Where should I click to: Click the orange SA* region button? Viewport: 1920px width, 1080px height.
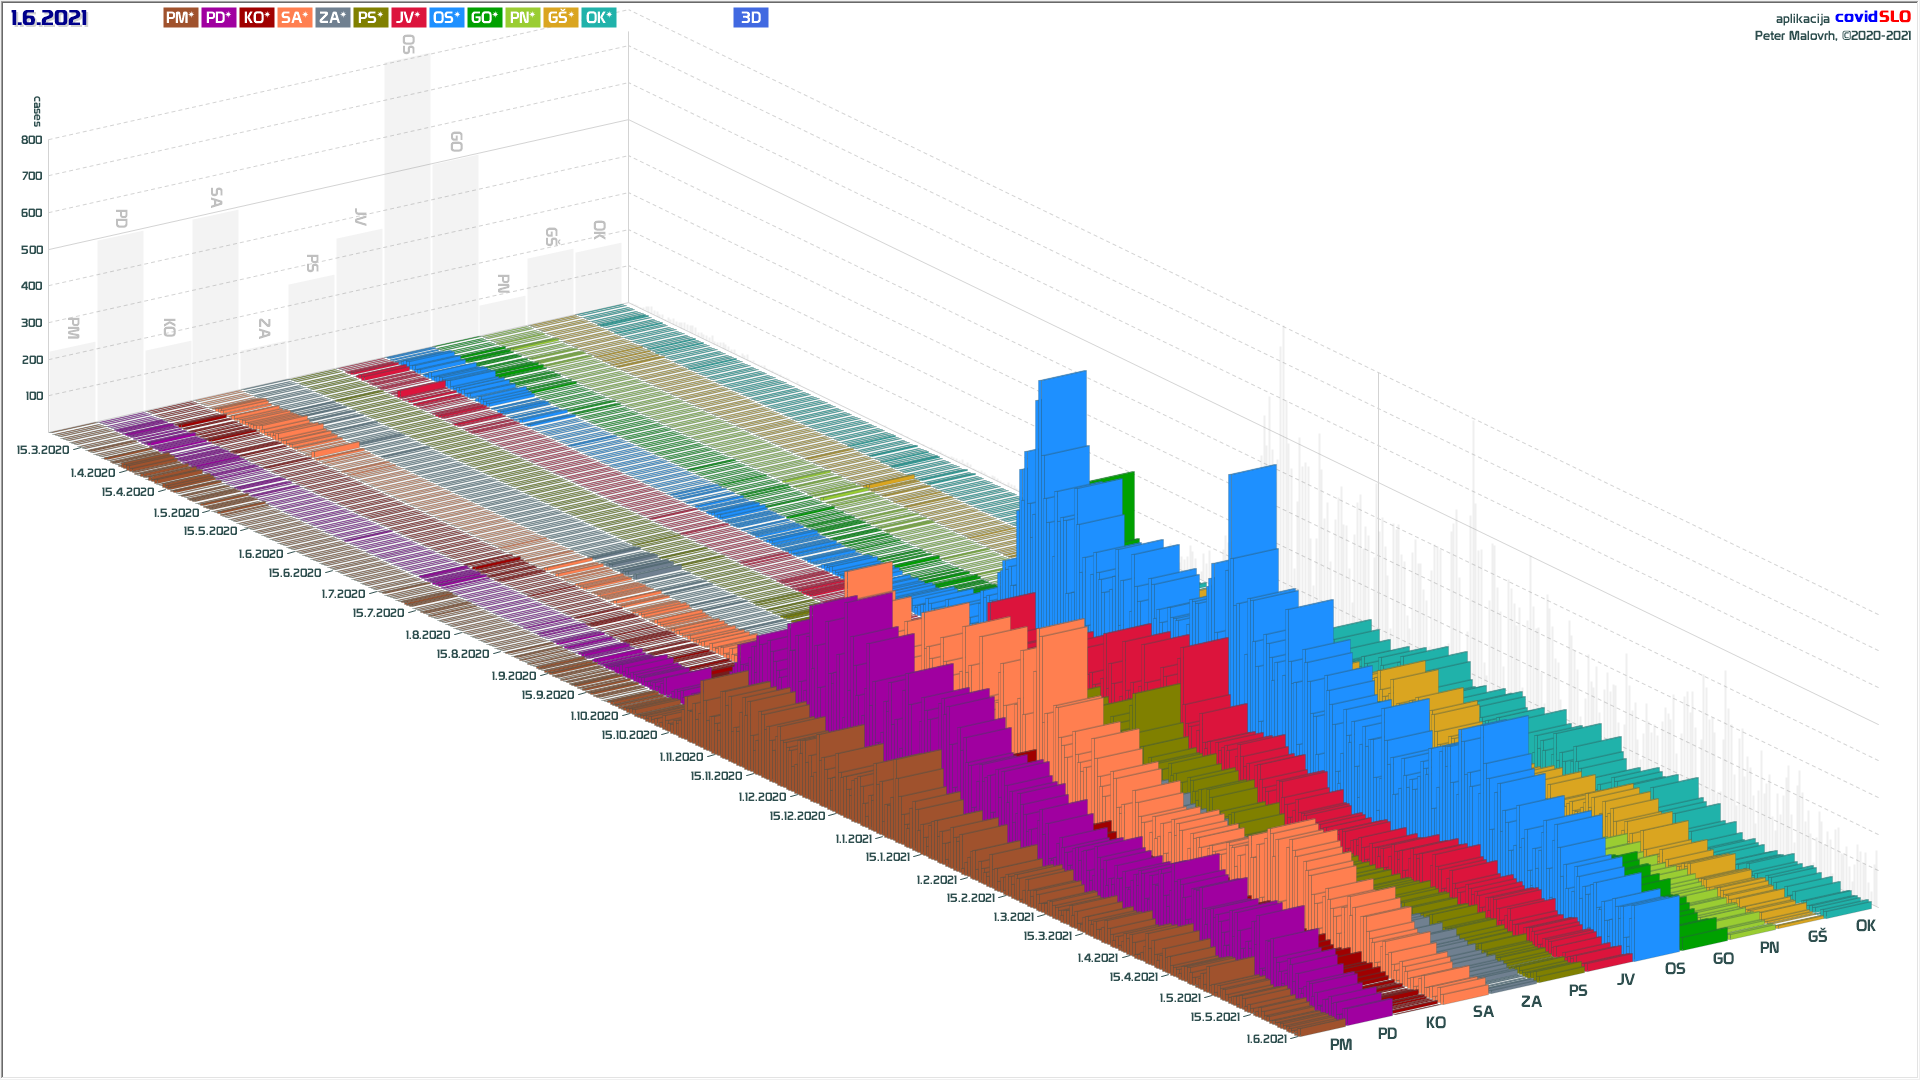pyautogui.click(x=295, y=18)
